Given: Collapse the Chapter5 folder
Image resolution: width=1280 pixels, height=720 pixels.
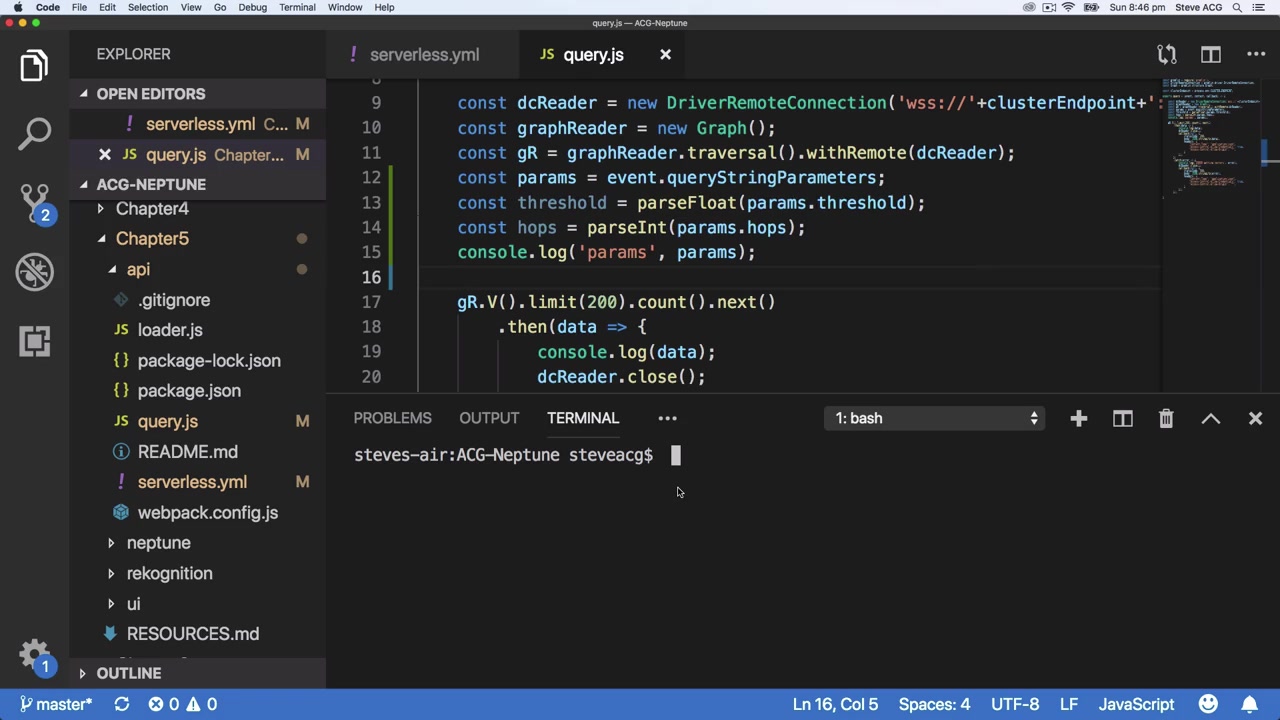Looking at the screenshot, I should pyautogui.click(x=152, y=239).
